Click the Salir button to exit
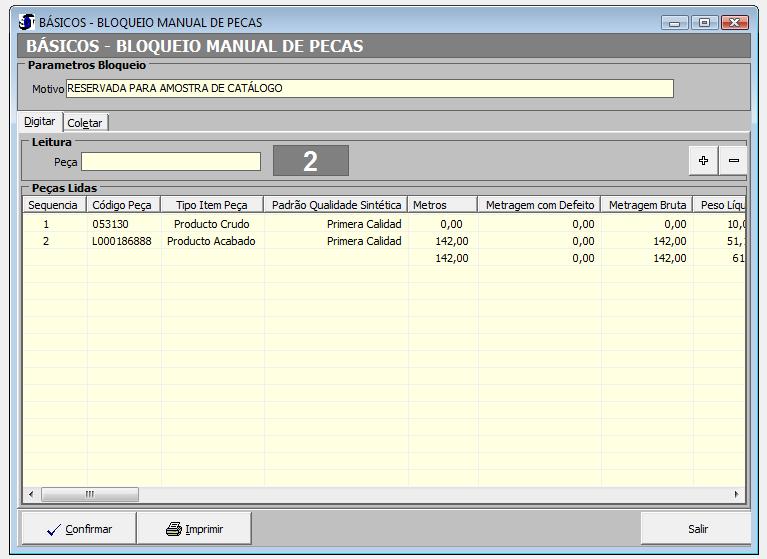This screenshot has height=559, width=767. 697,529
